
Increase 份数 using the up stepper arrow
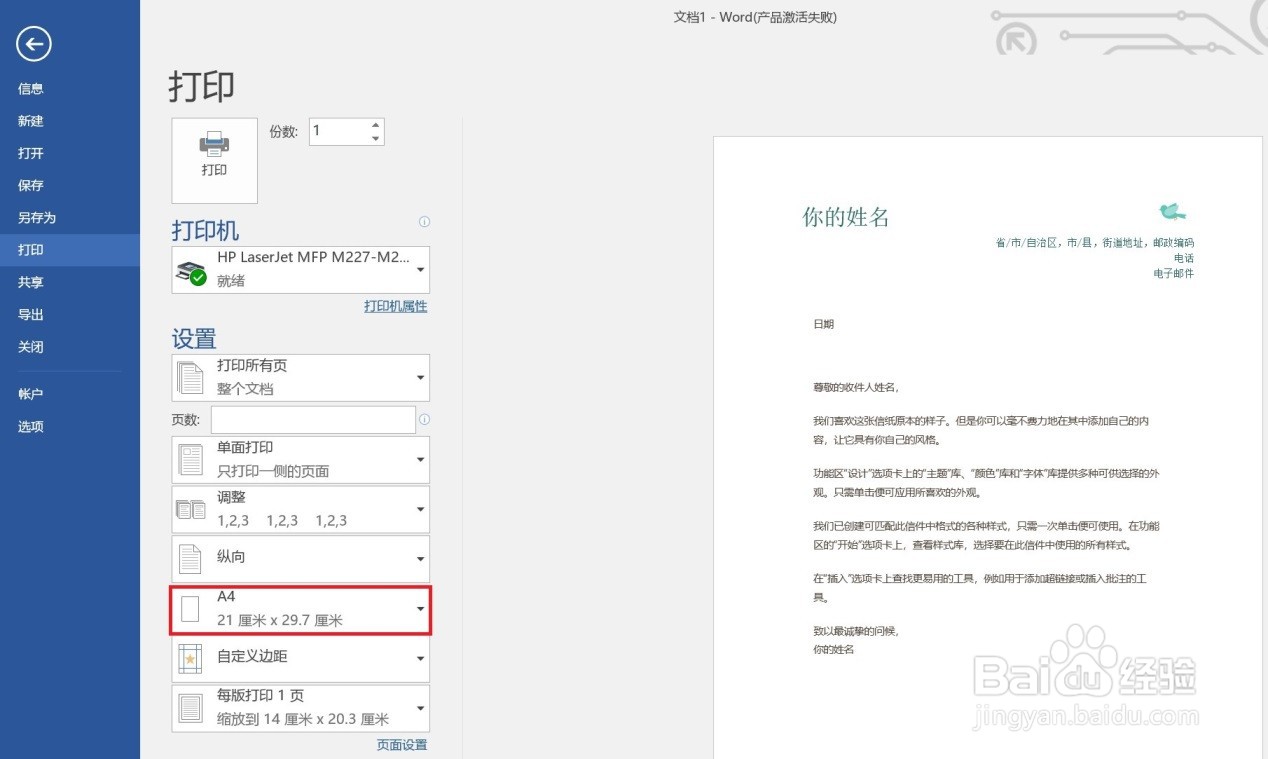coord(375,124)
